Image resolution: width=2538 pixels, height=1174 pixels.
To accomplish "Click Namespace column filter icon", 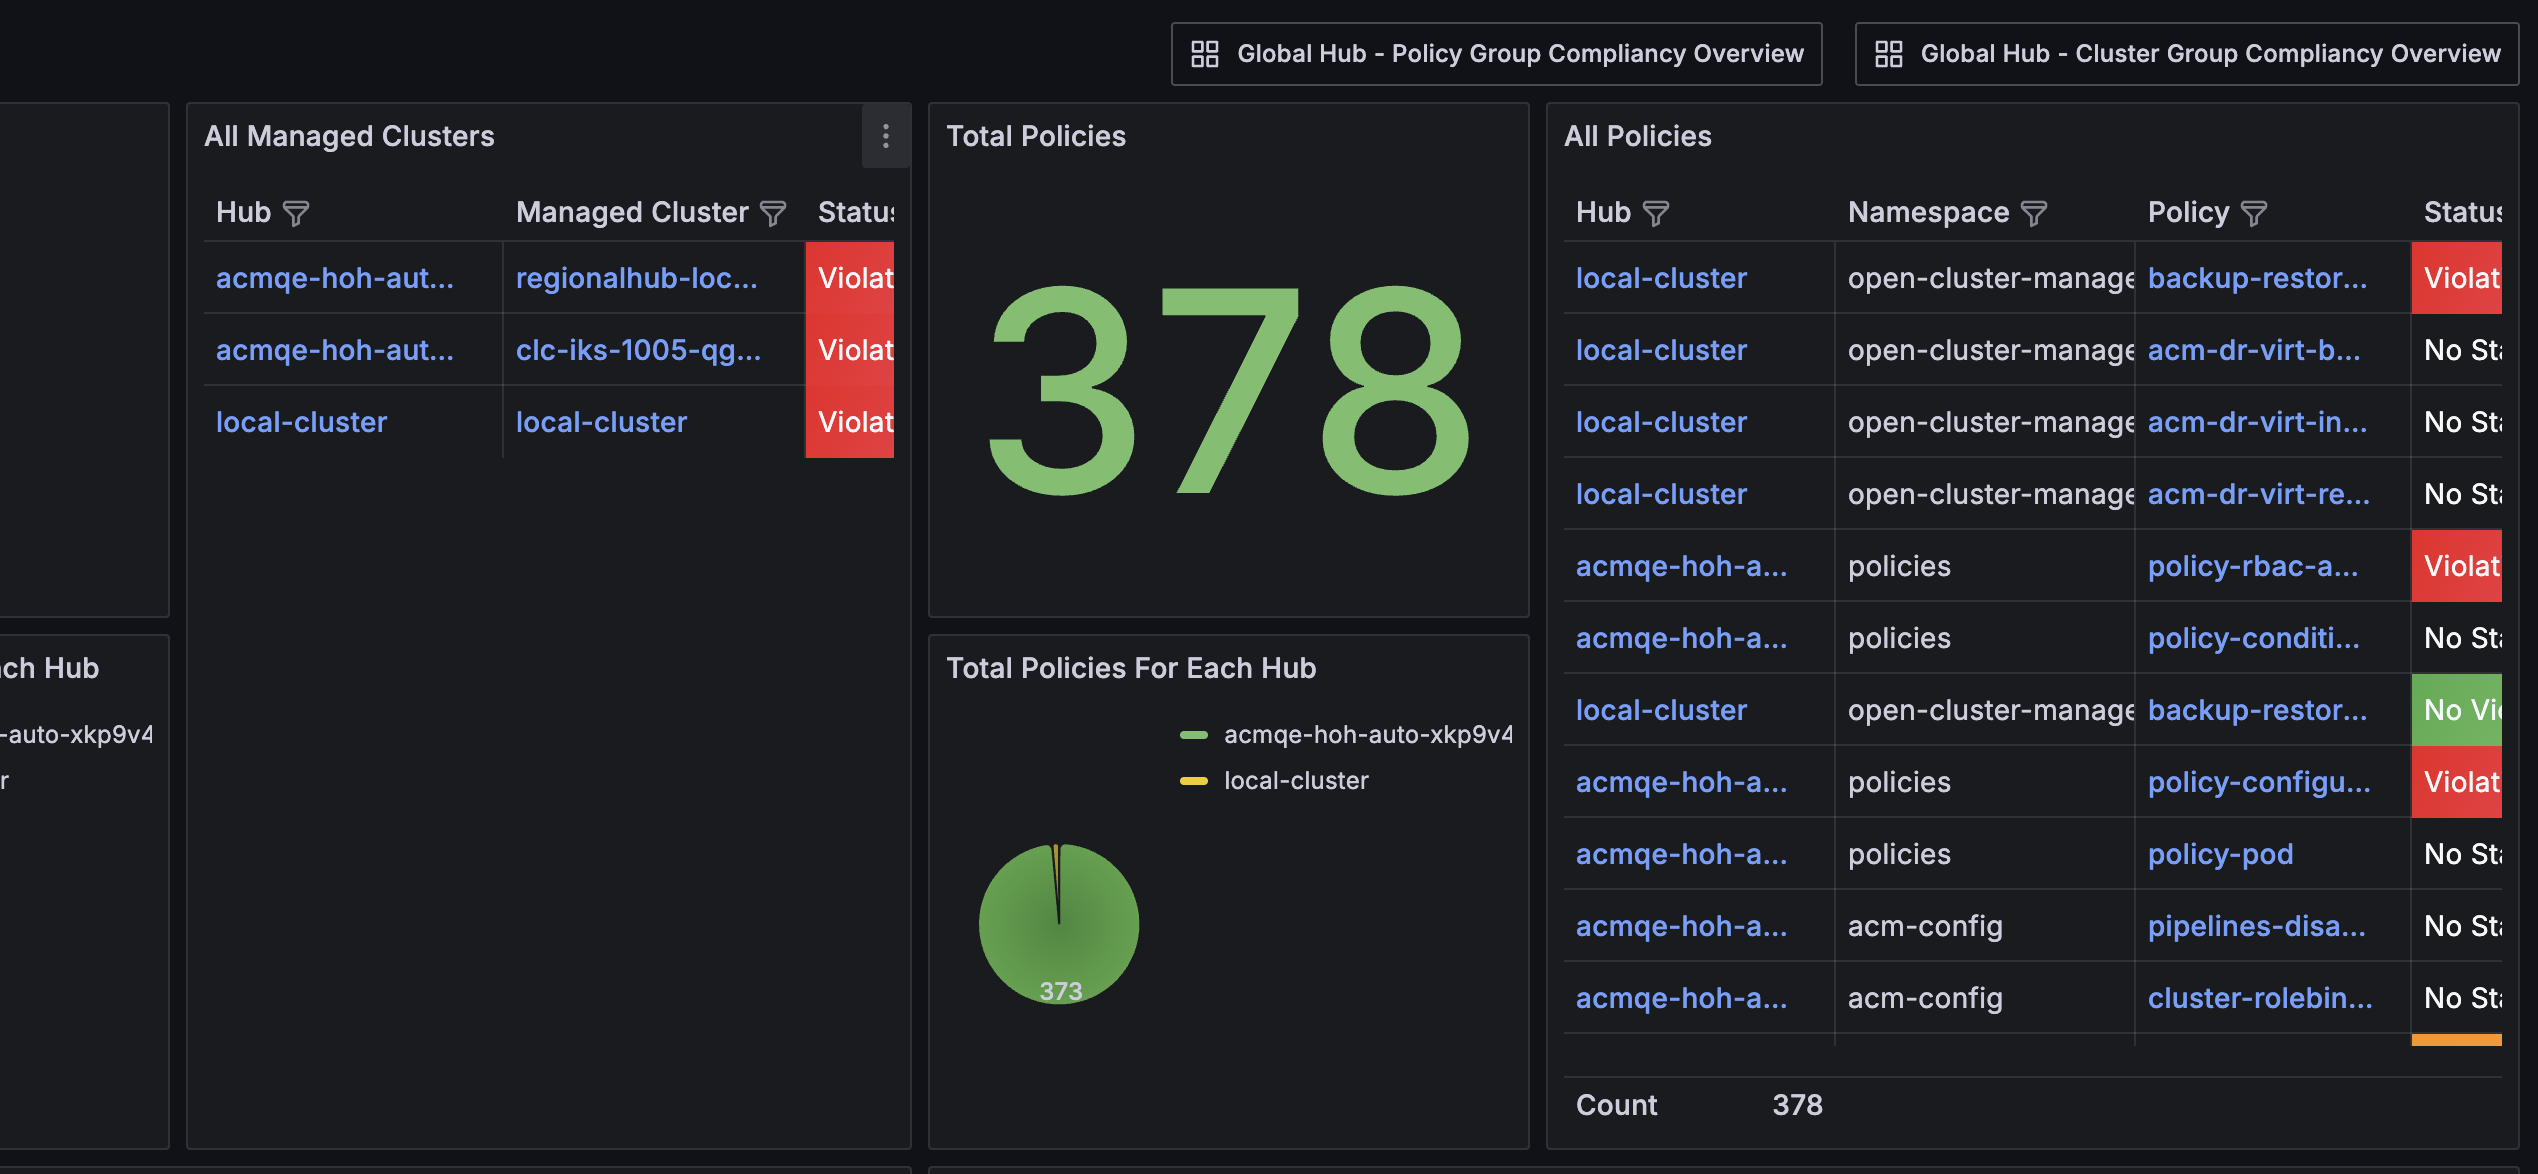I will pos(2034,213).
